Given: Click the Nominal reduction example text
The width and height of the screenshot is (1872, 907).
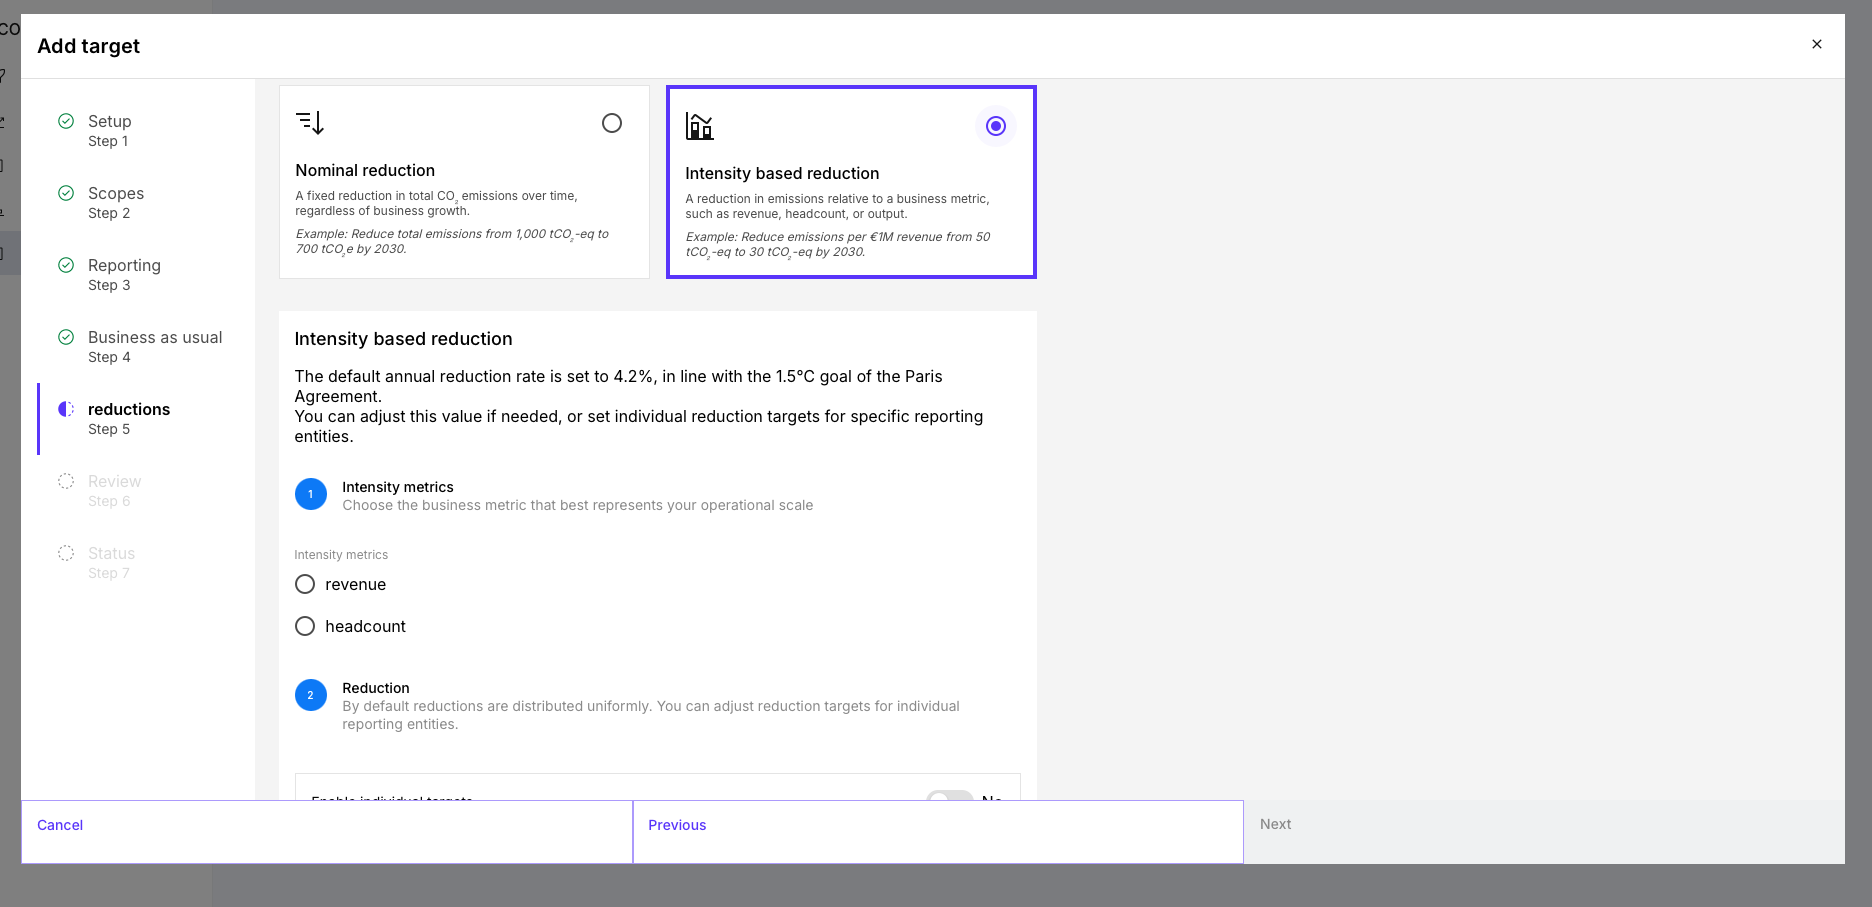Looking at the screenshot, I should point(452,241).
